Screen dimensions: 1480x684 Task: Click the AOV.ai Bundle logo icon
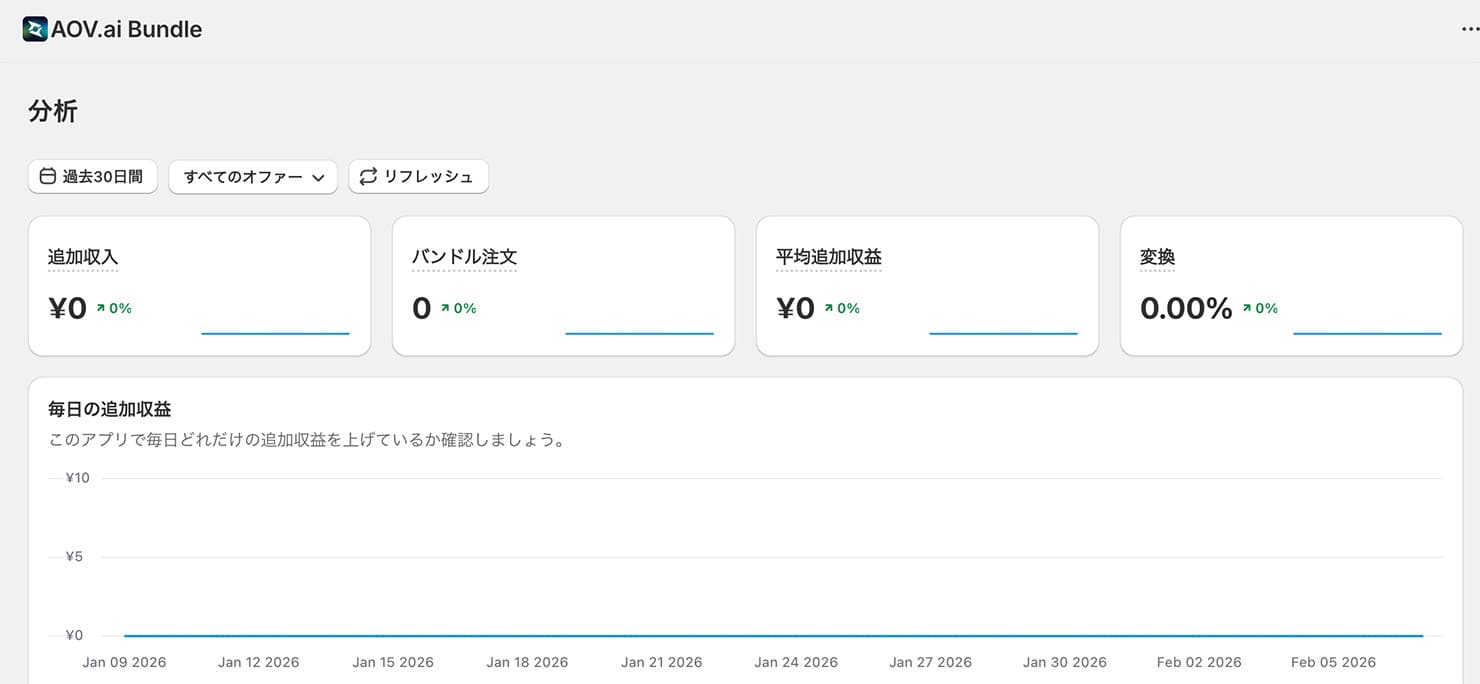coord(35,29)
